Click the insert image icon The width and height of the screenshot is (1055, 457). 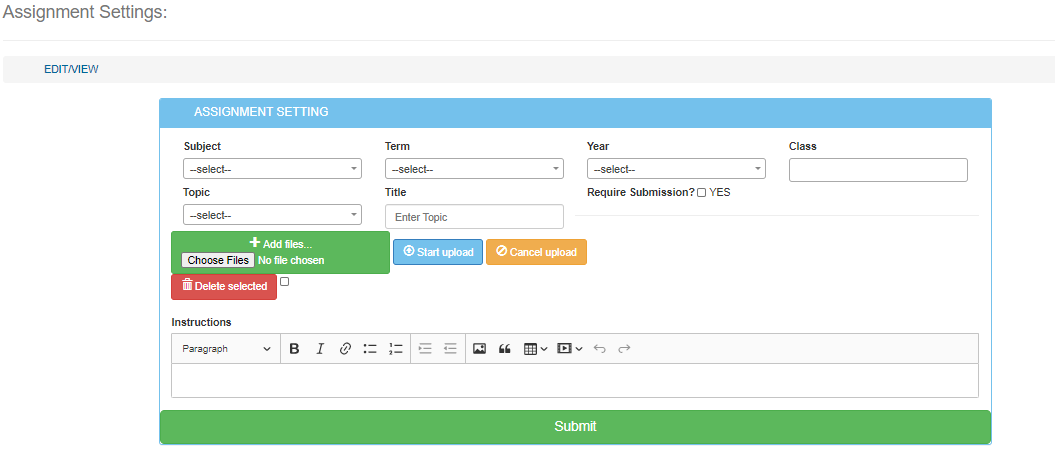pyautogui.click(x=479, y=349)
